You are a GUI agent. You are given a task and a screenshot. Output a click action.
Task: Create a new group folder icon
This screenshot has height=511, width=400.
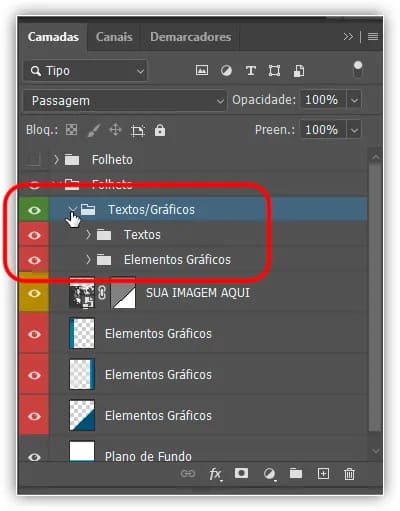coord(296,473)
